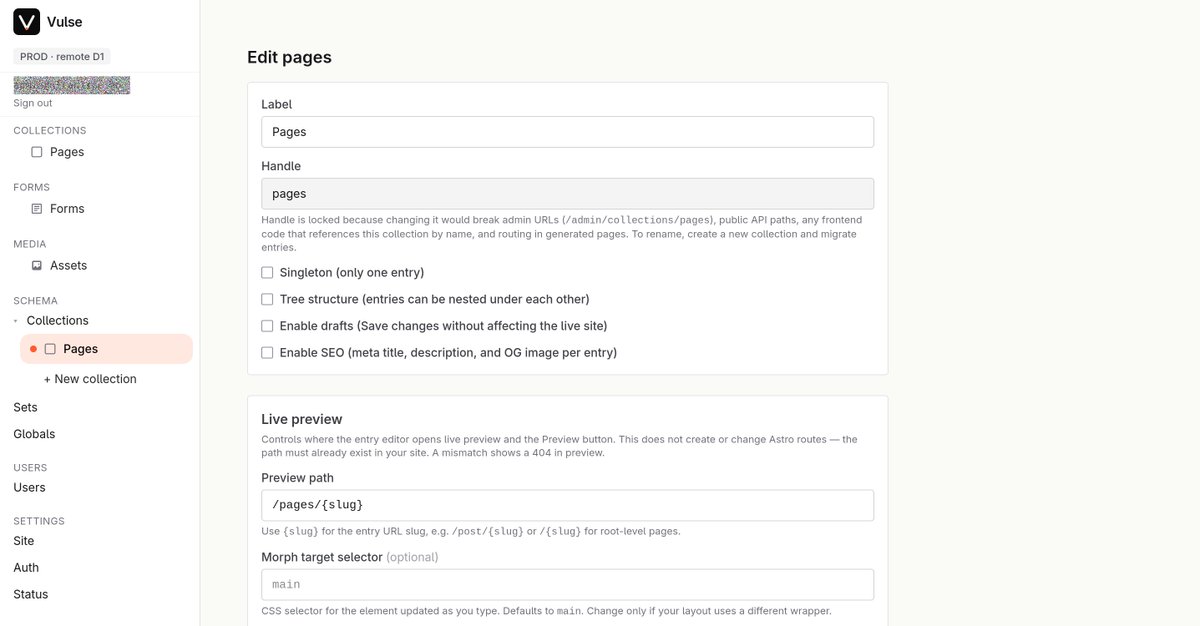Screen dimensions: 1200x626
Task: Click the Vulse logo icon
Action: pyautogui.click(x=27, y=22)
